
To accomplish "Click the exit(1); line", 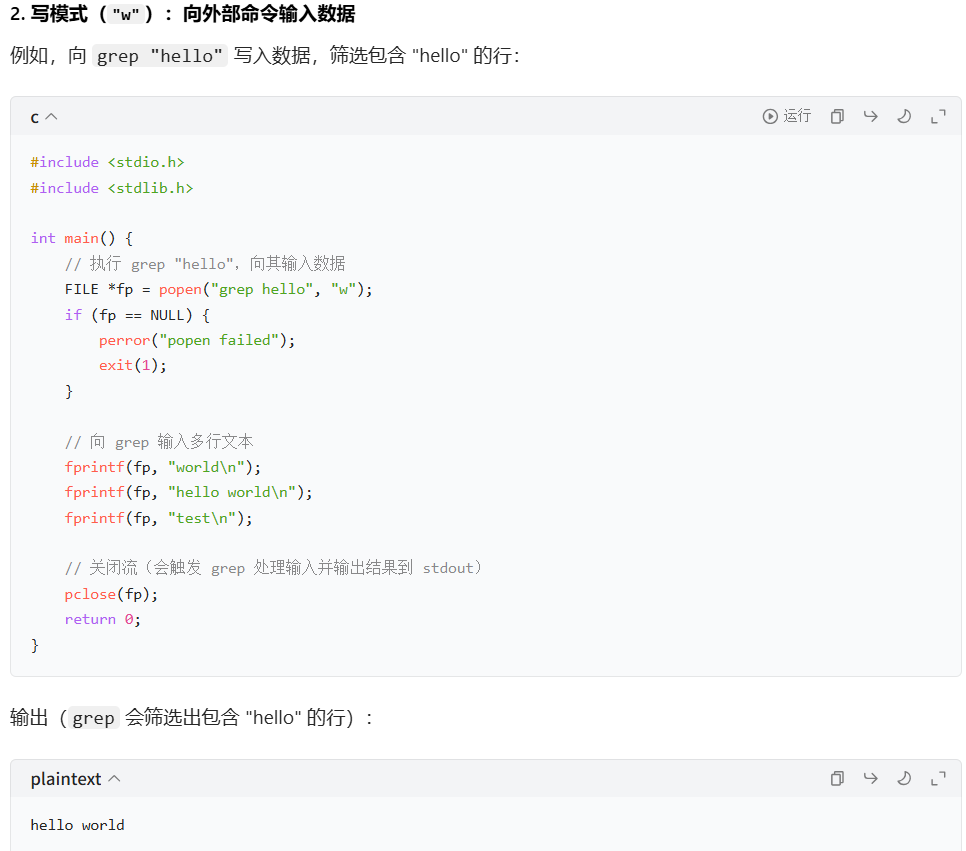I will [132, 365].
